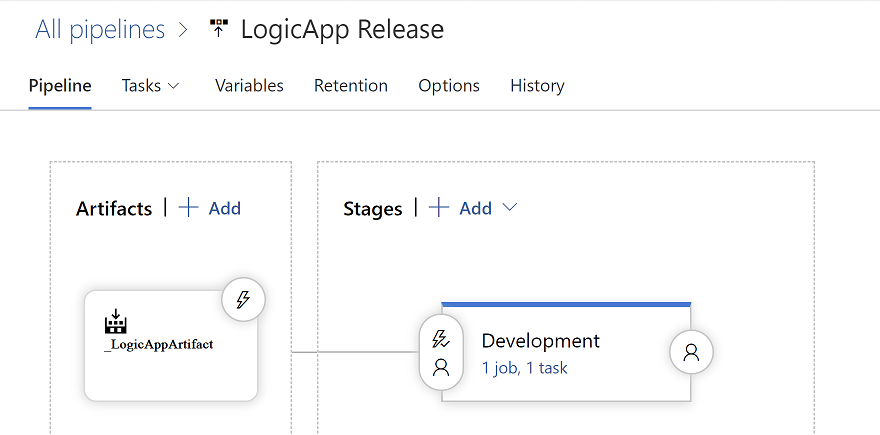The image size is (880, 435).
Task: Open the 1 job, 1 task link
Action: (x=524, y=368)
